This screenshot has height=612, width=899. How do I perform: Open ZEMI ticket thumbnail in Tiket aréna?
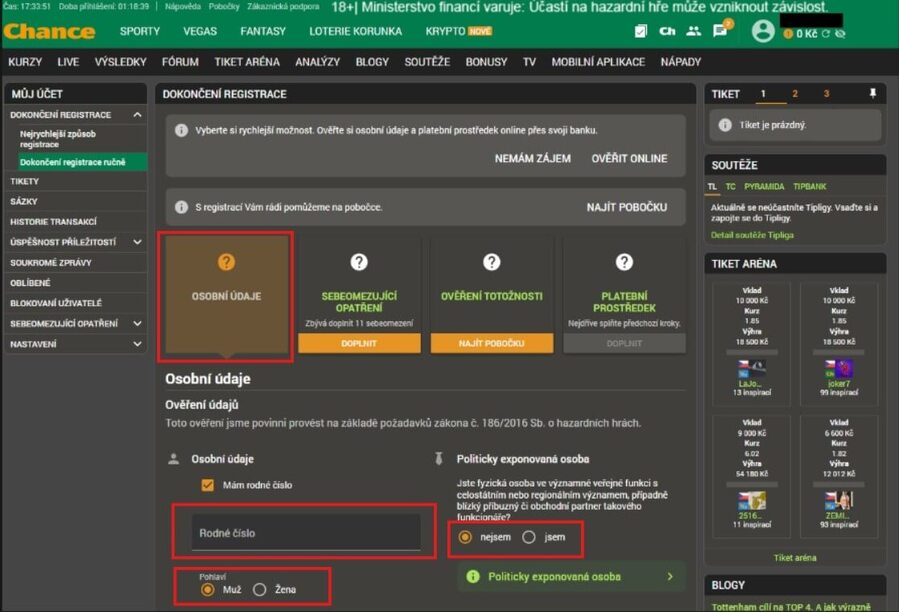(839, 501)
